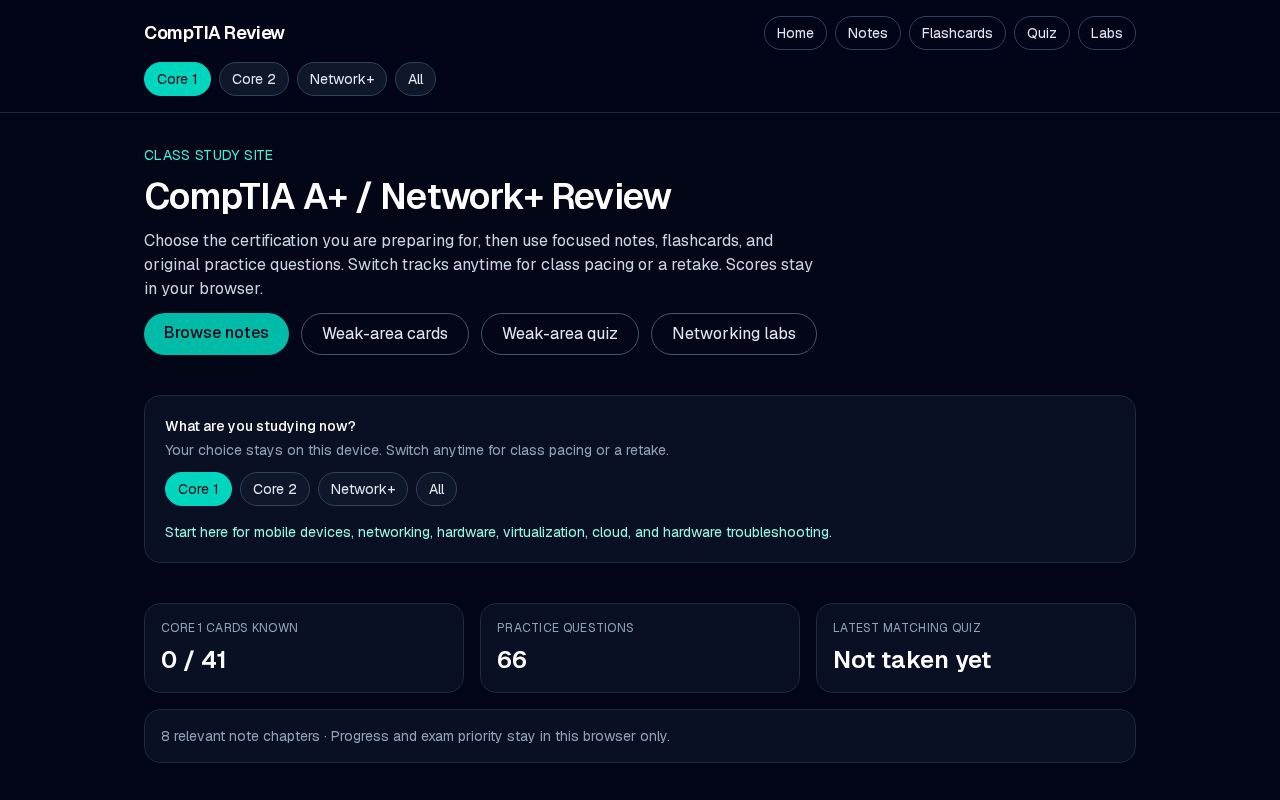Open Networking labs

point(734,334)
